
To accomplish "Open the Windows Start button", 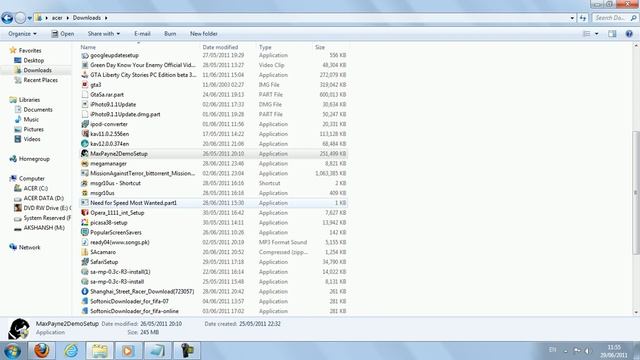I will pyautogui.click(x=13, y=351).
